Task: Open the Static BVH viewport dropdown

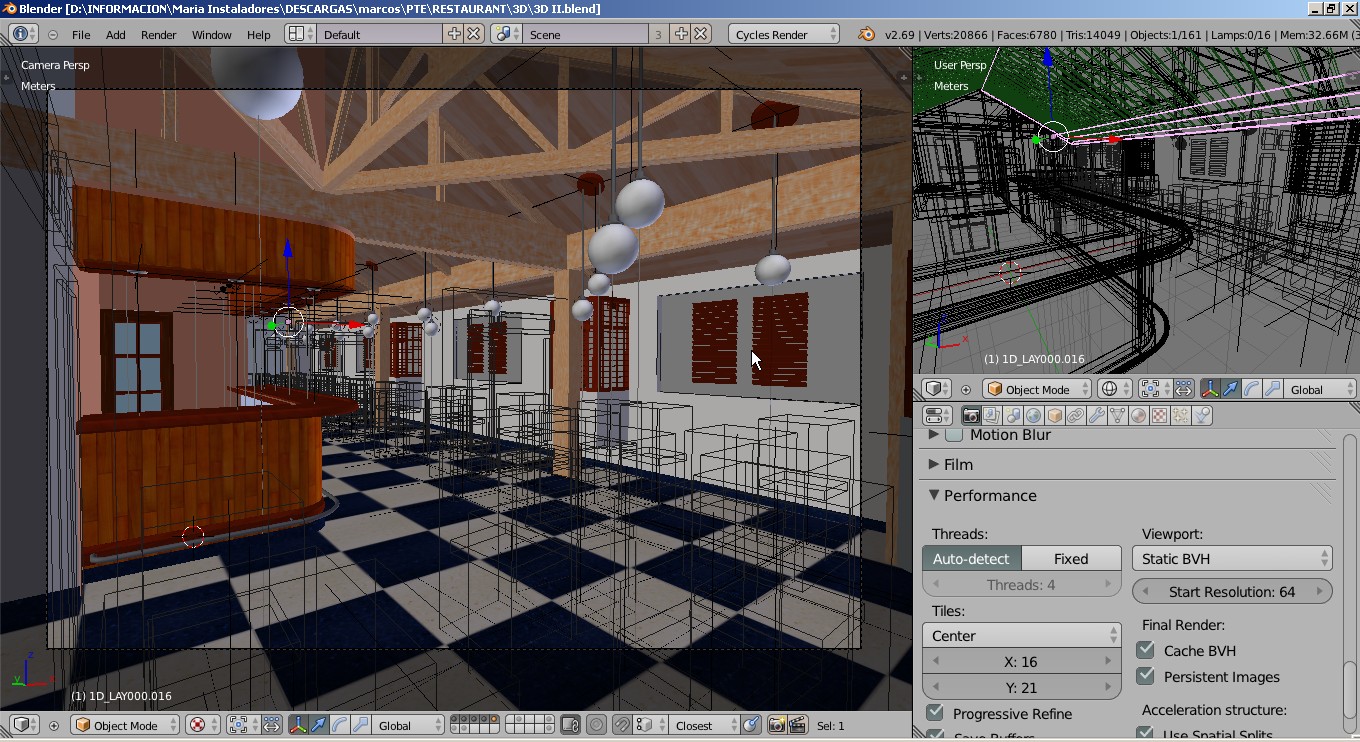Action: [x=1232, y=559]
